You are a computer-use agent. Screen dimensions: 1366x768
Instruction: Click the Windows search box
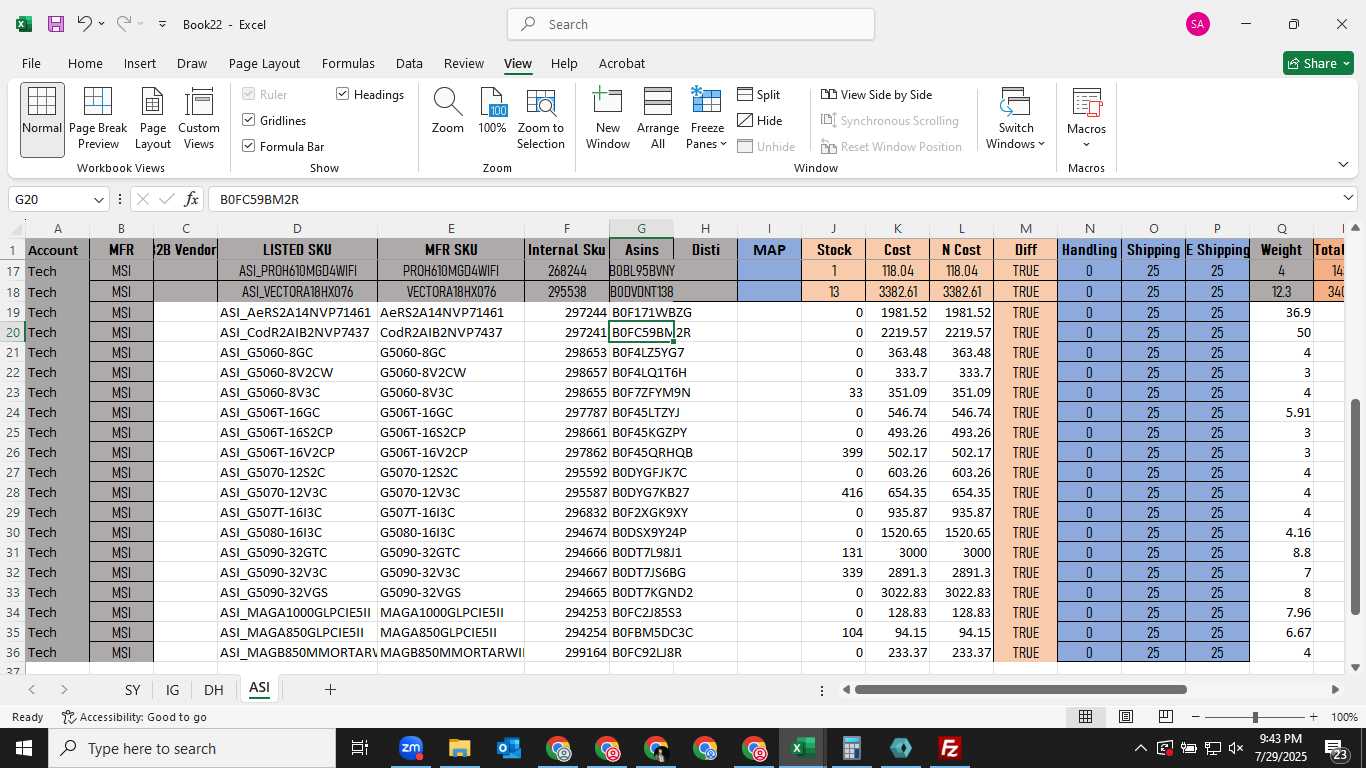(x=192, y=748)
